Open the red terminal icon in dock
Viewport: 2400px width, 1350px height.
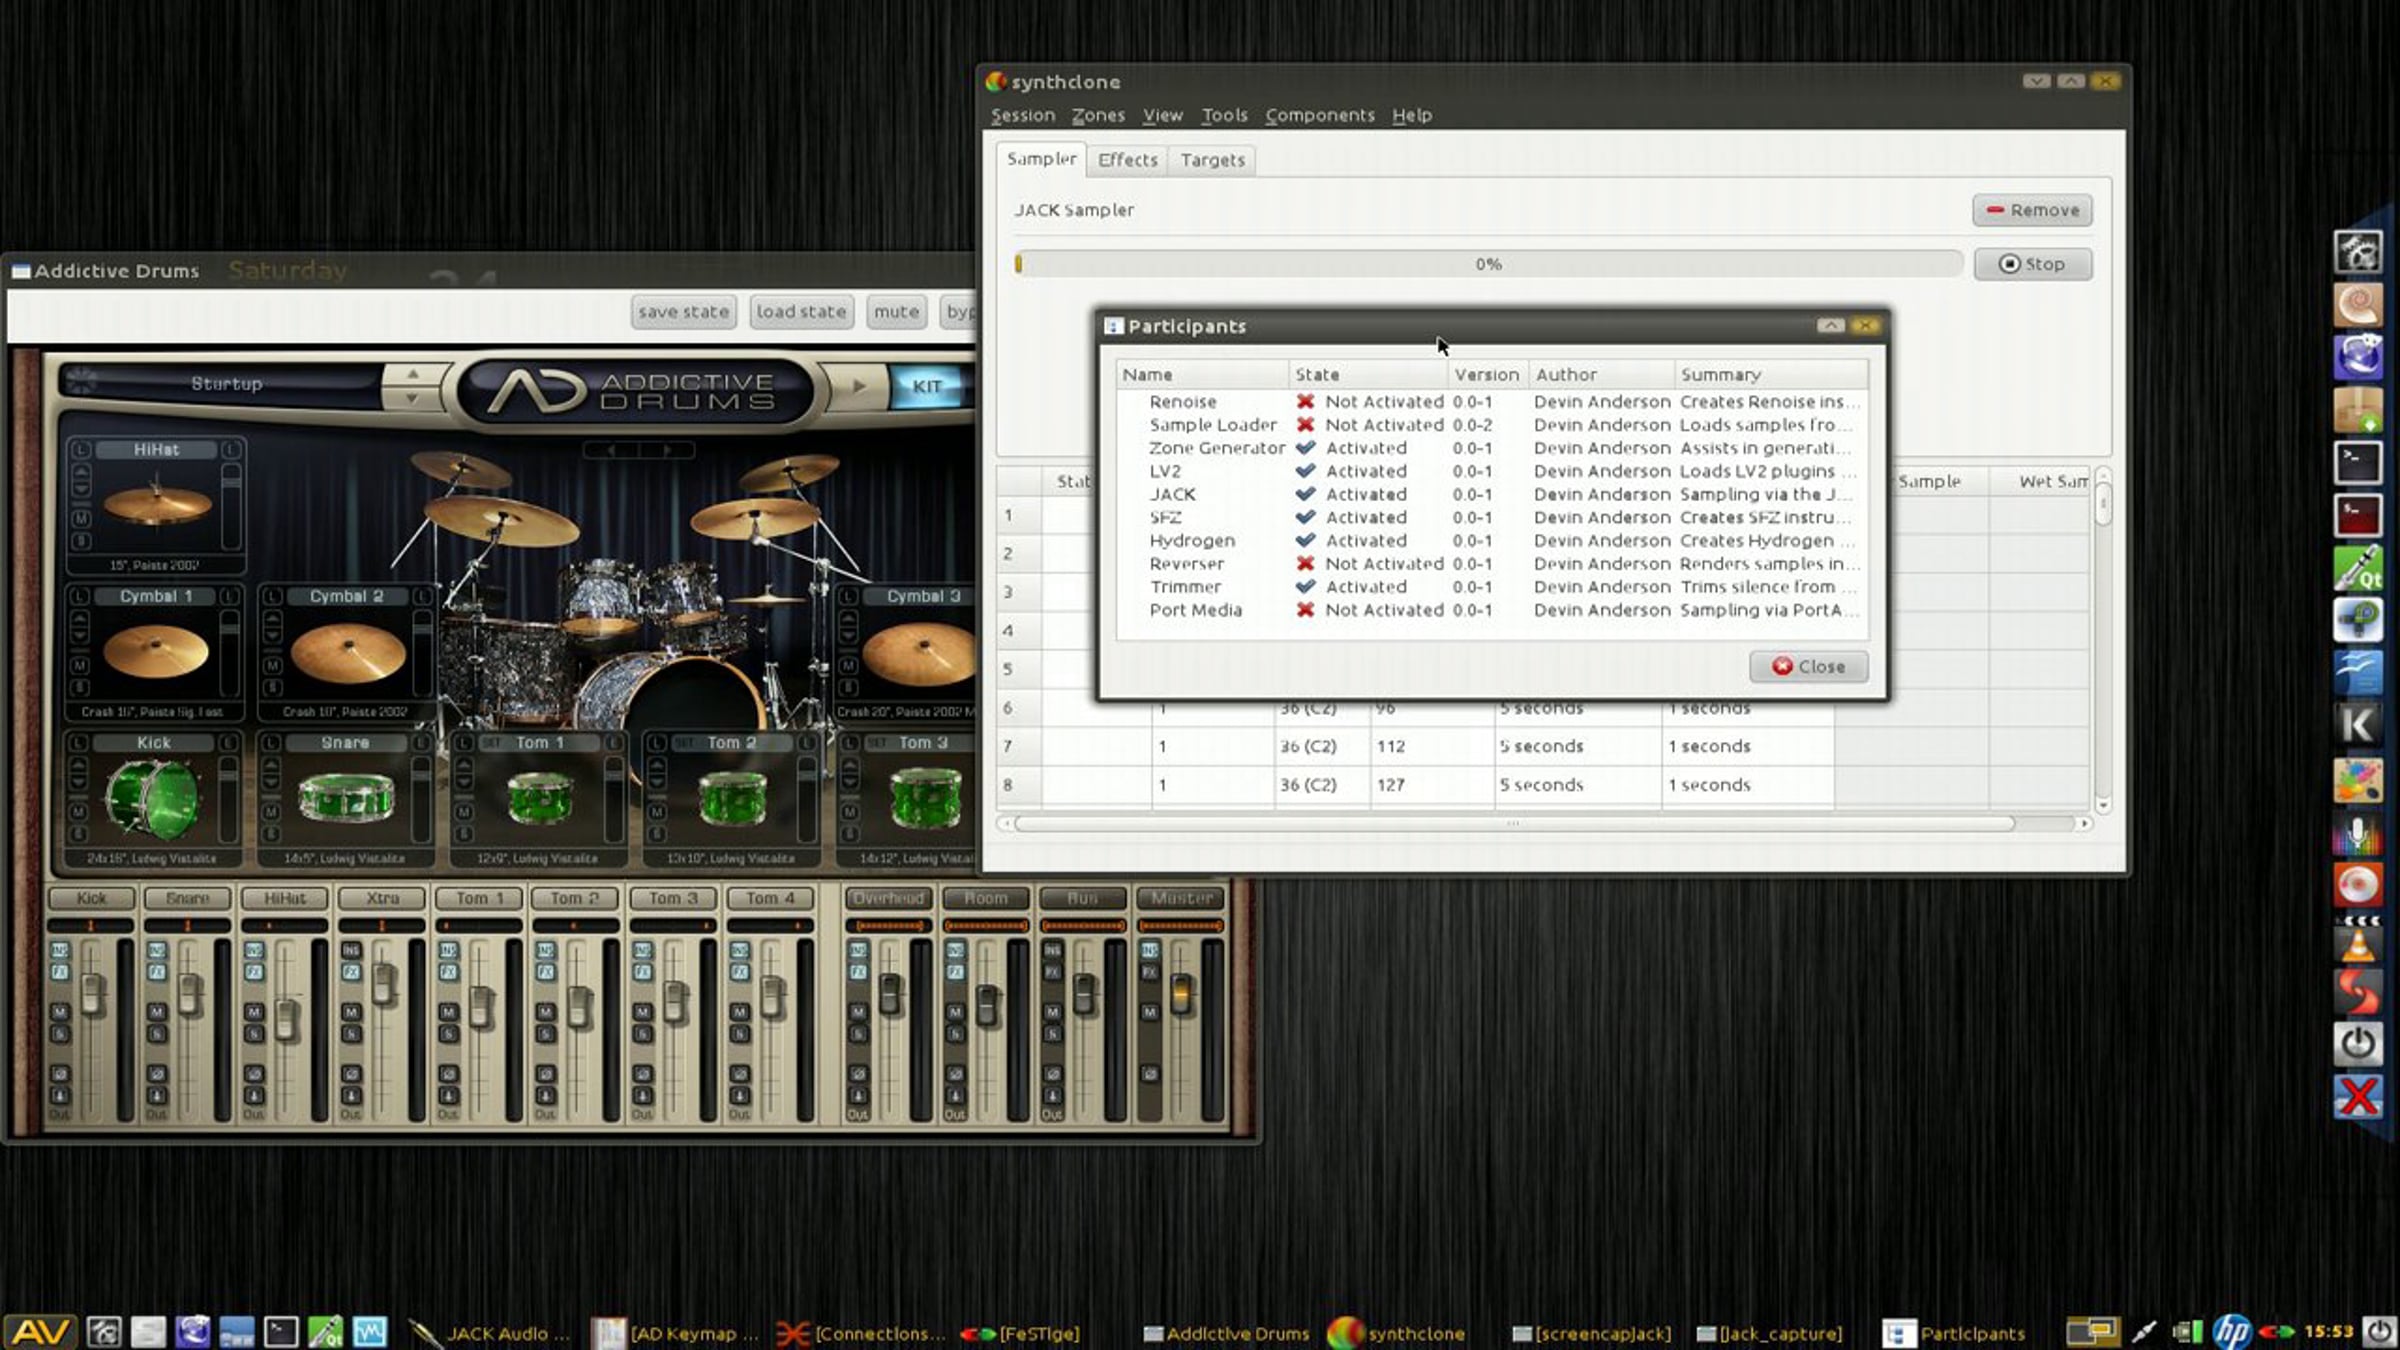click(x=2358, y=515)
